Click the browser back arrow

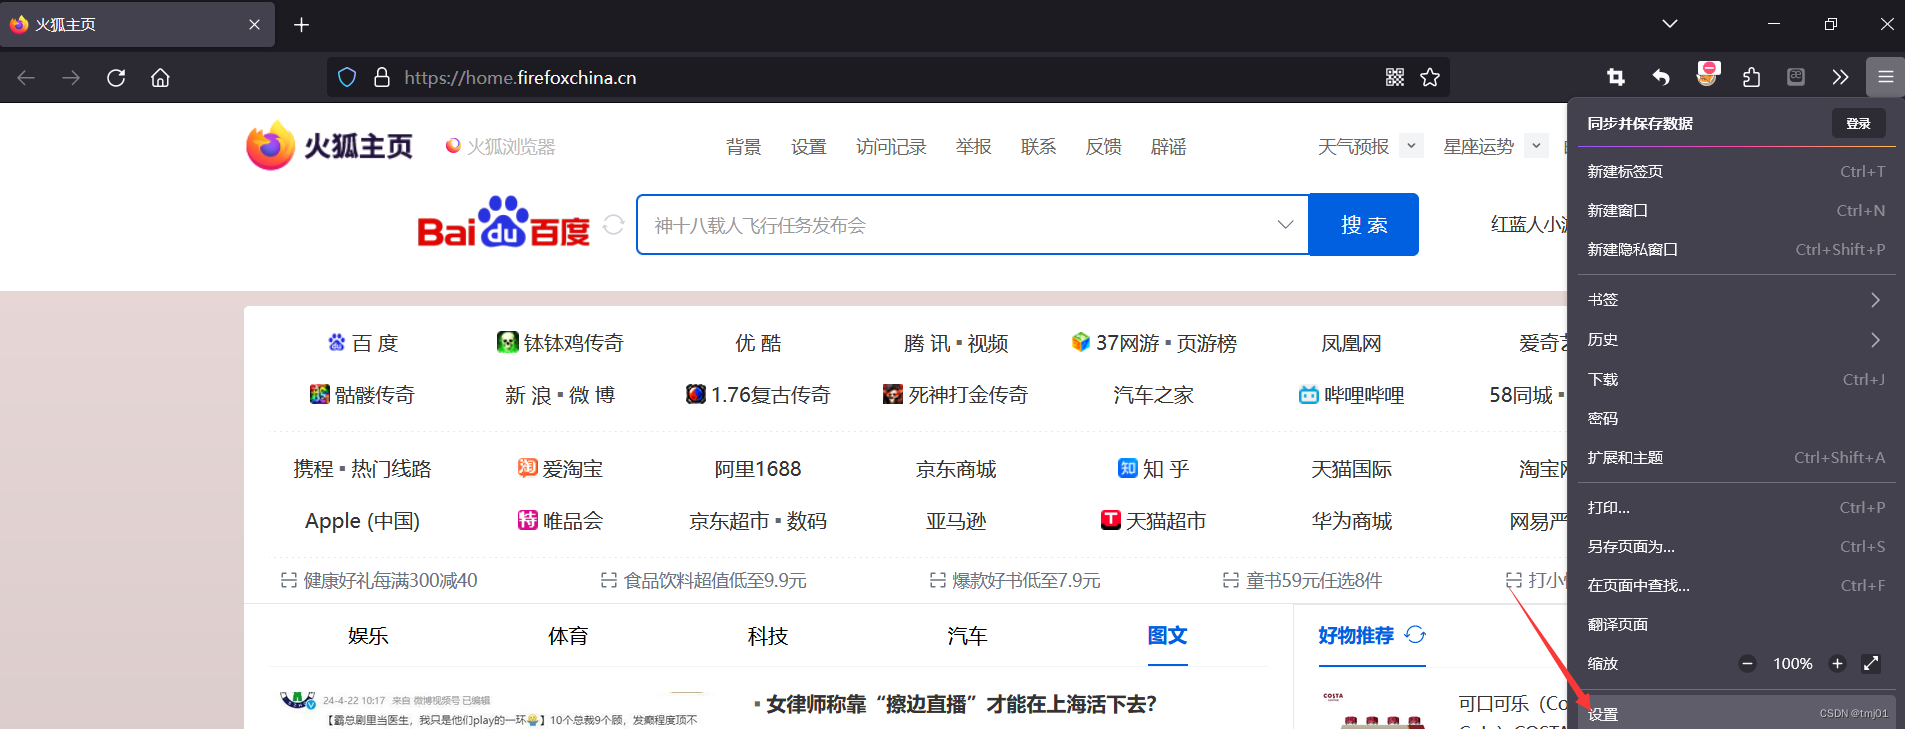tap(27, 78)
